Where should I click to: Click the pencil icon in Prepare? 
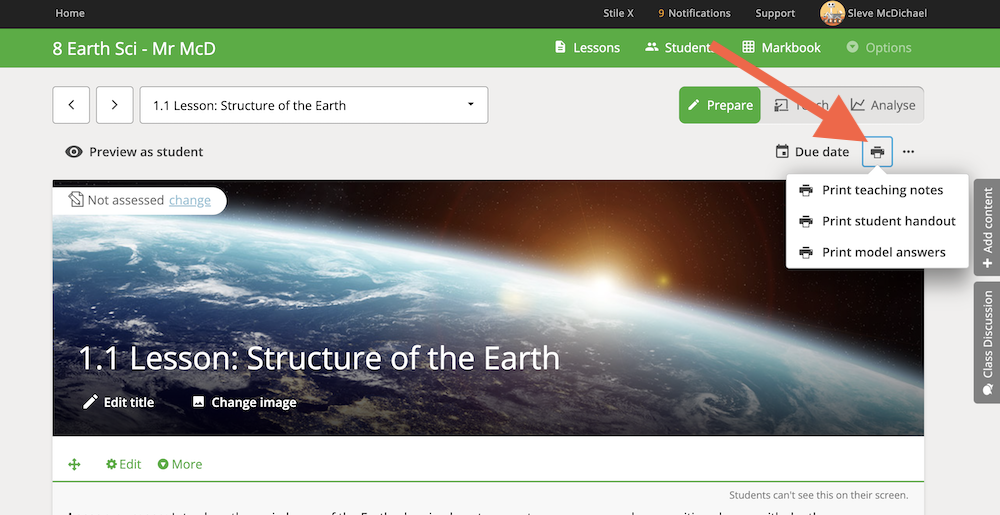[694, 105]
